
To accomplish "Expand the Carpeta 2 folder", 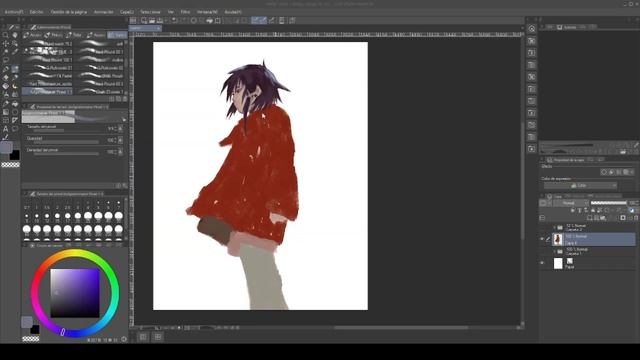I will [554, 227].
